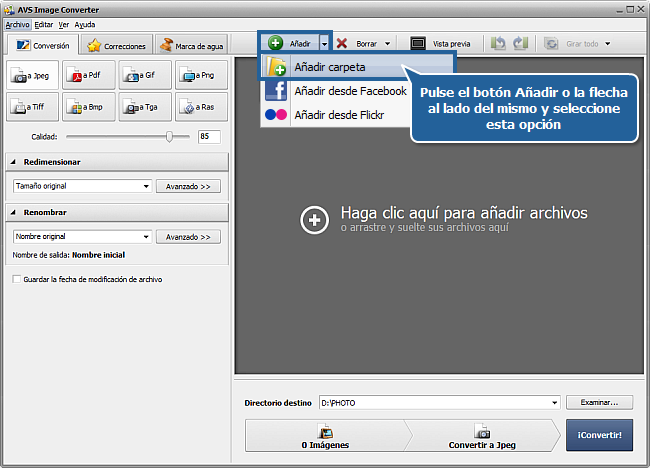This screenshot has height=468, width=650.
Task: Choose the 'a Tiff' format button
Action: point(32,107)
